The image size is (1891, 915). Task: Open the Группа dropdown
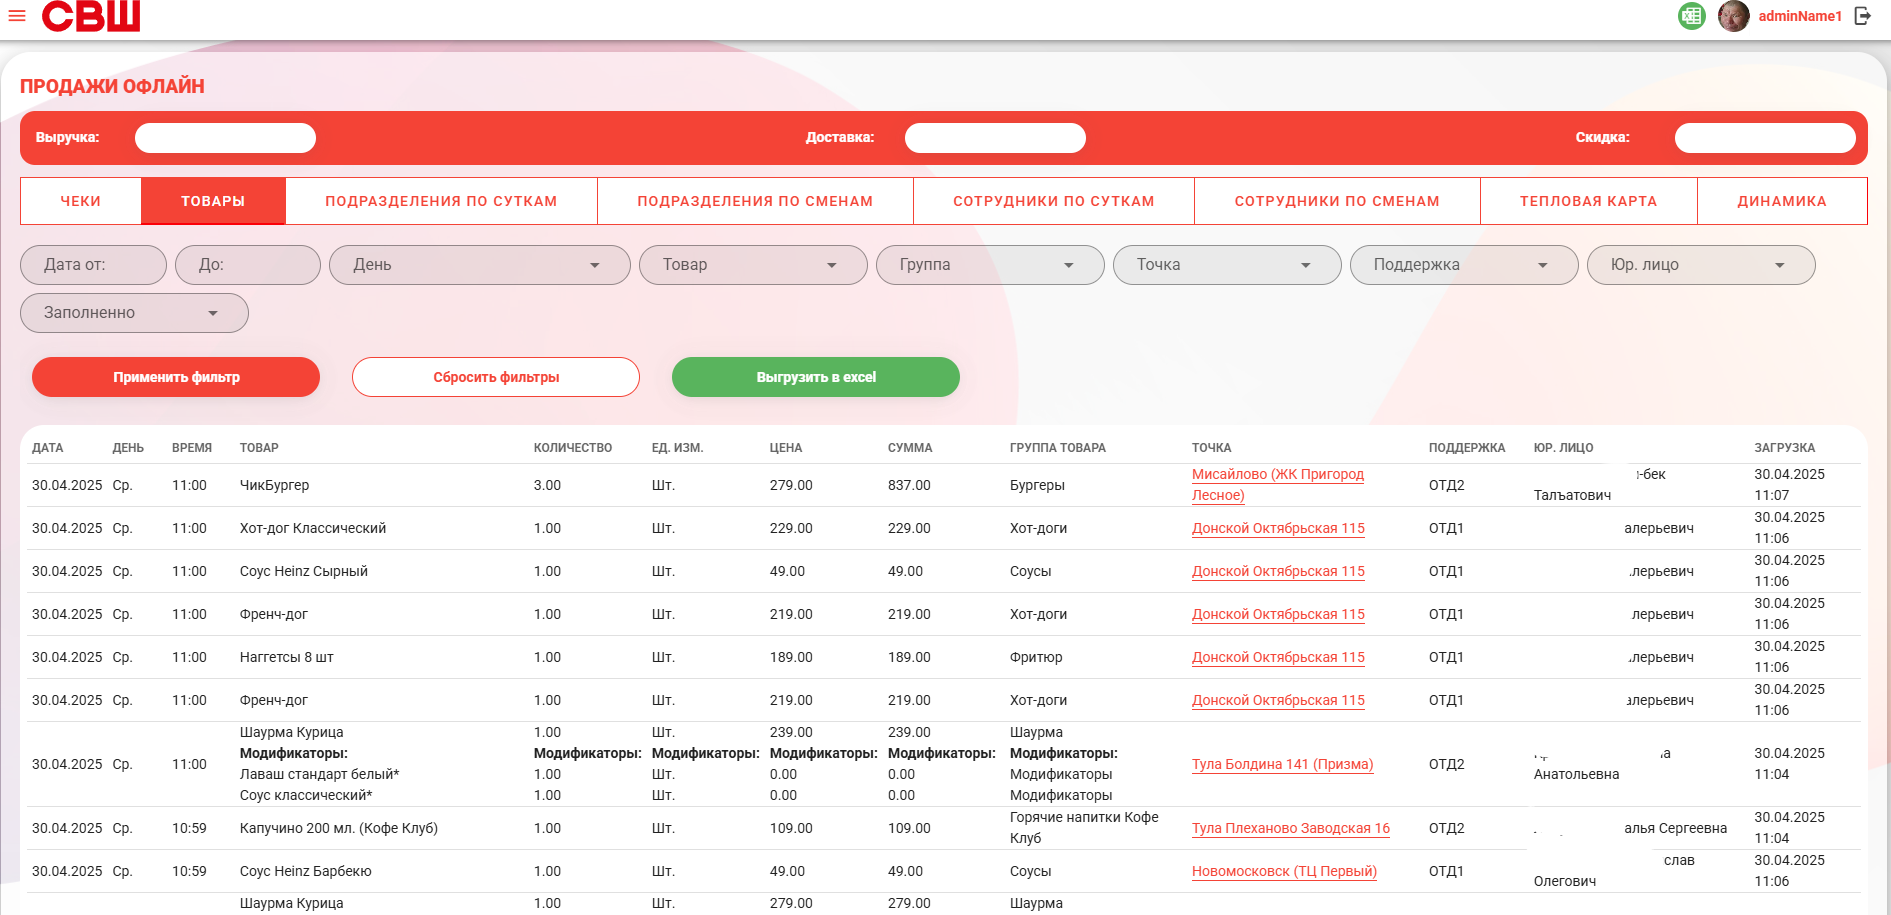990,265
